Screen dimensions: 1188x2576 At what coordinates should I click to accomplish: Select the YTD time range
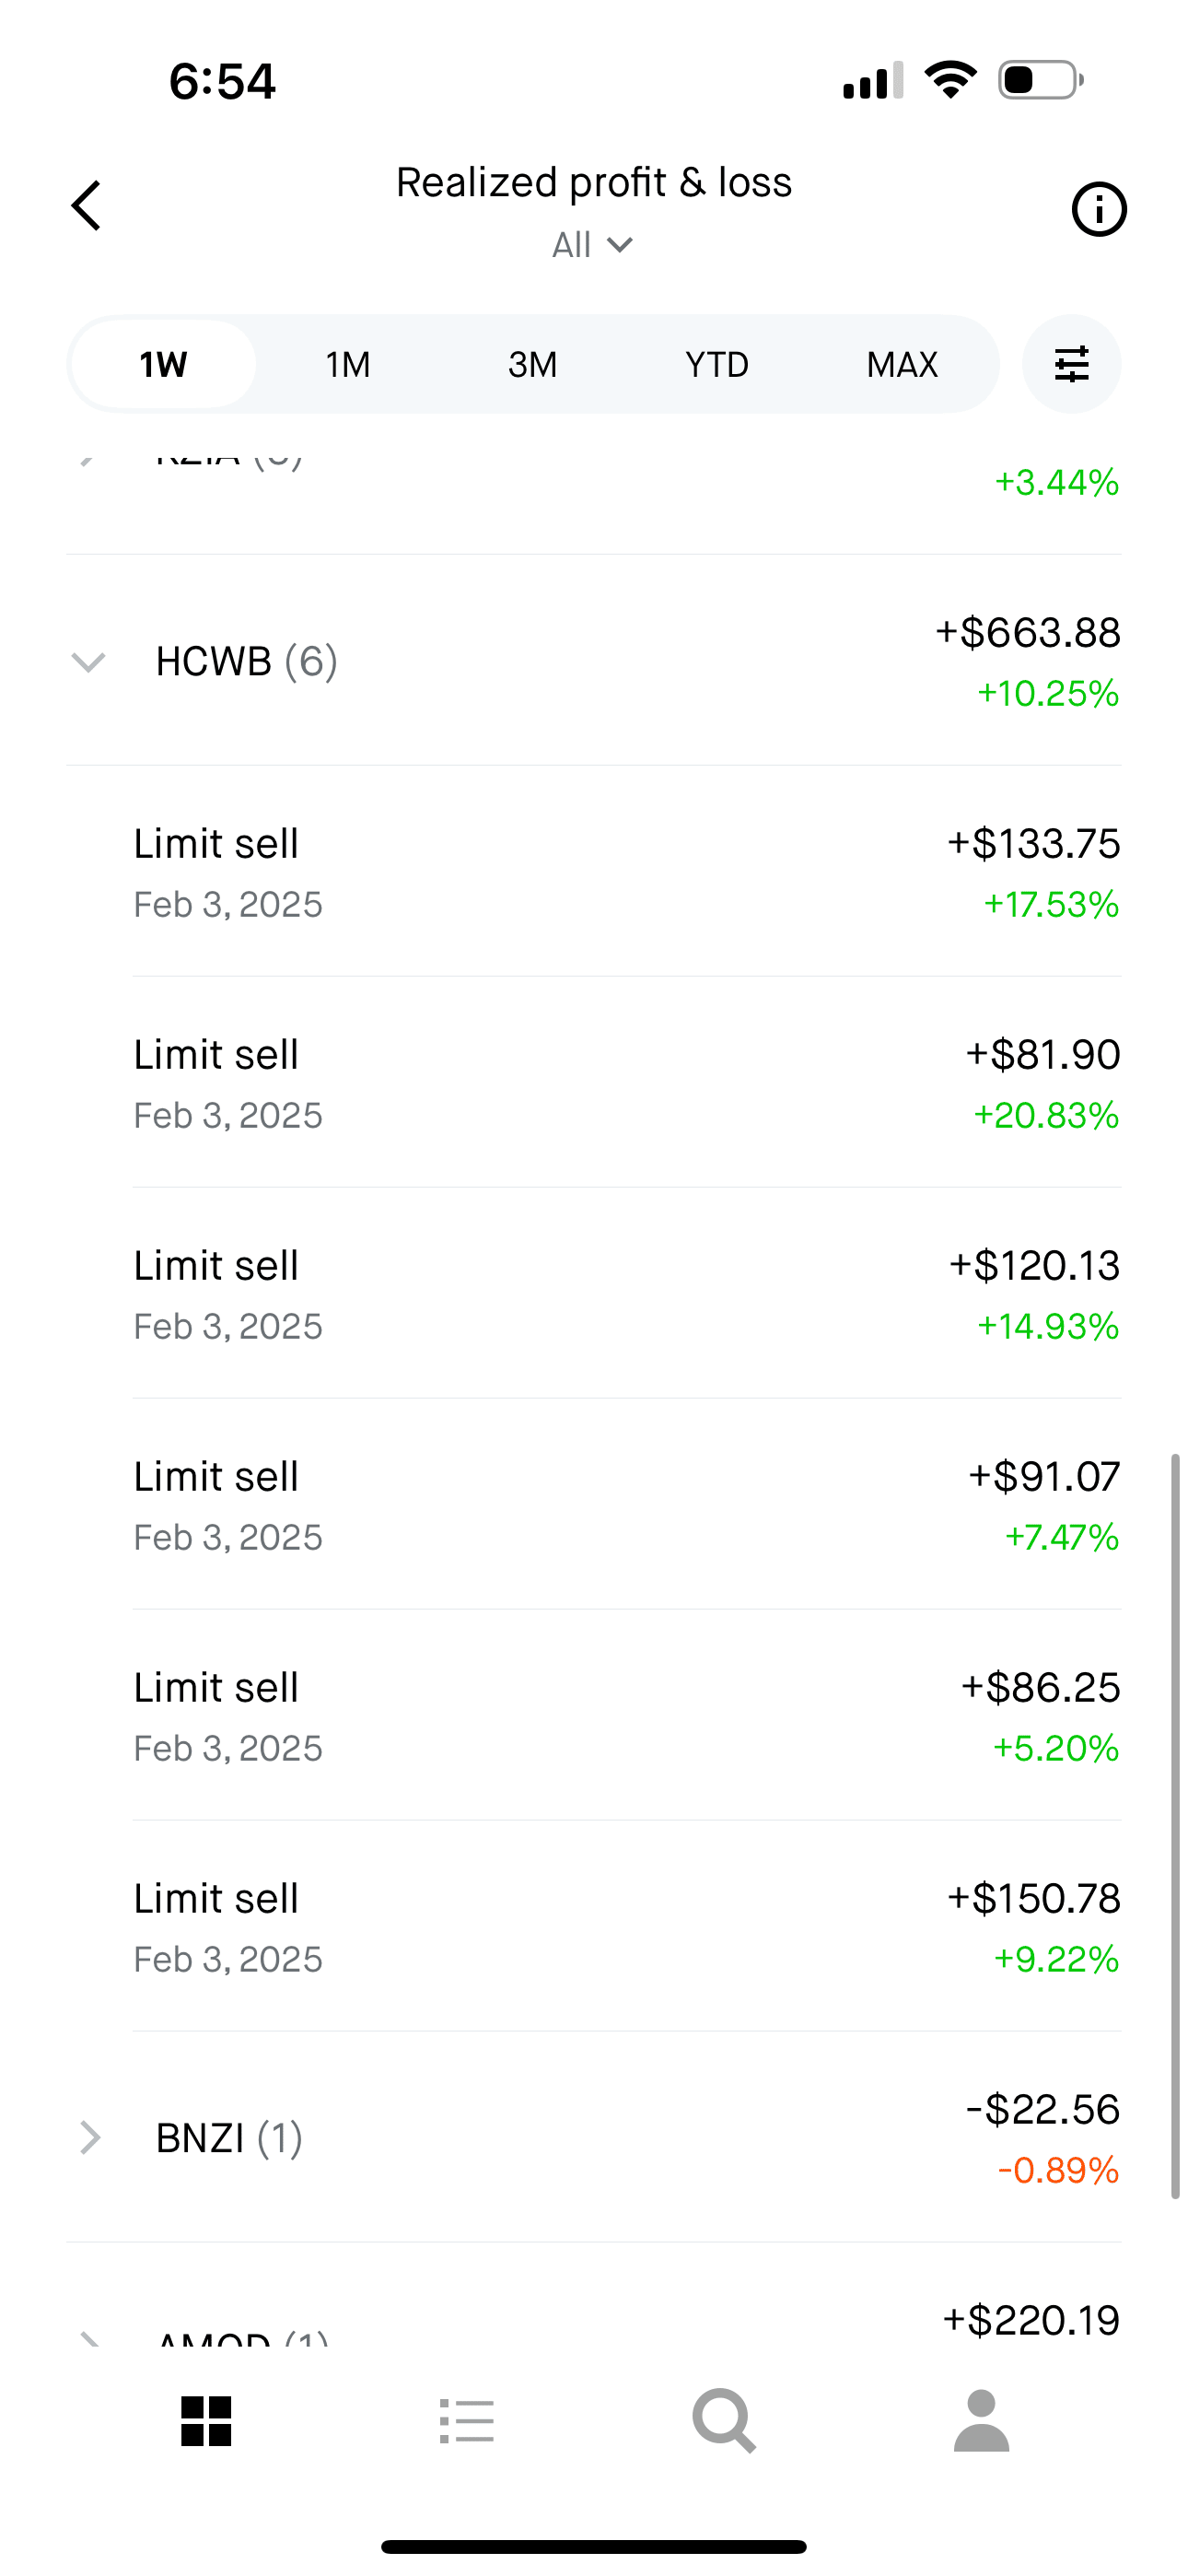tap(717, 365)
